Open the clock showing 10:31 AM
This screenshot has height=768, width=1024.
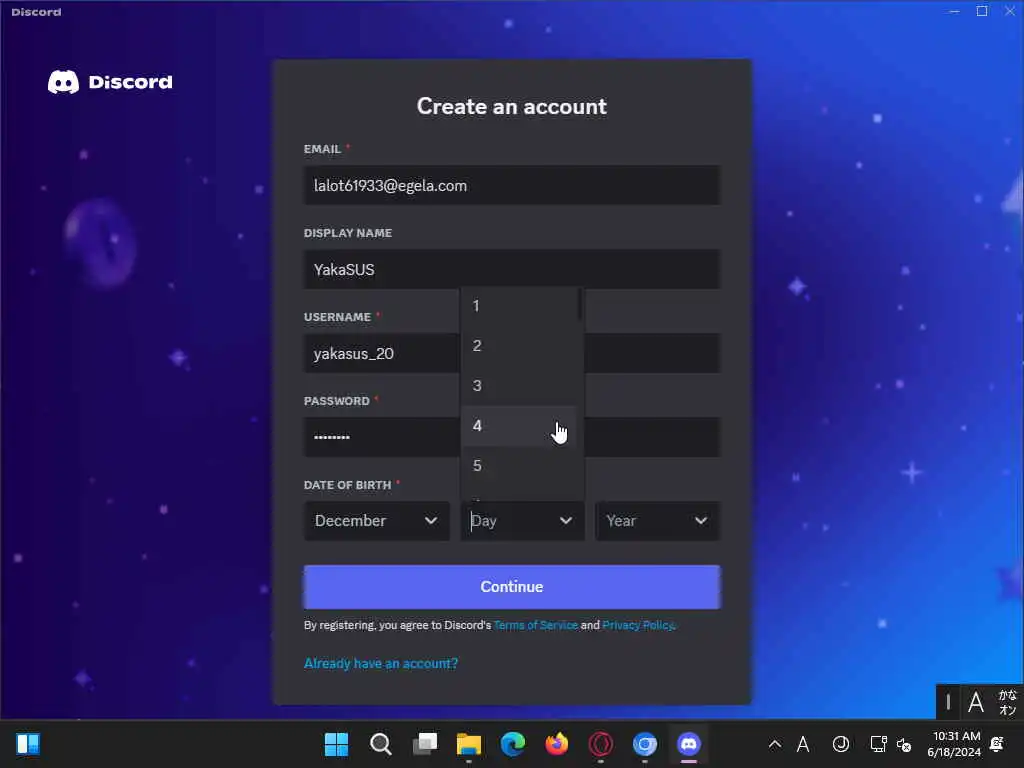coord(954,744)
